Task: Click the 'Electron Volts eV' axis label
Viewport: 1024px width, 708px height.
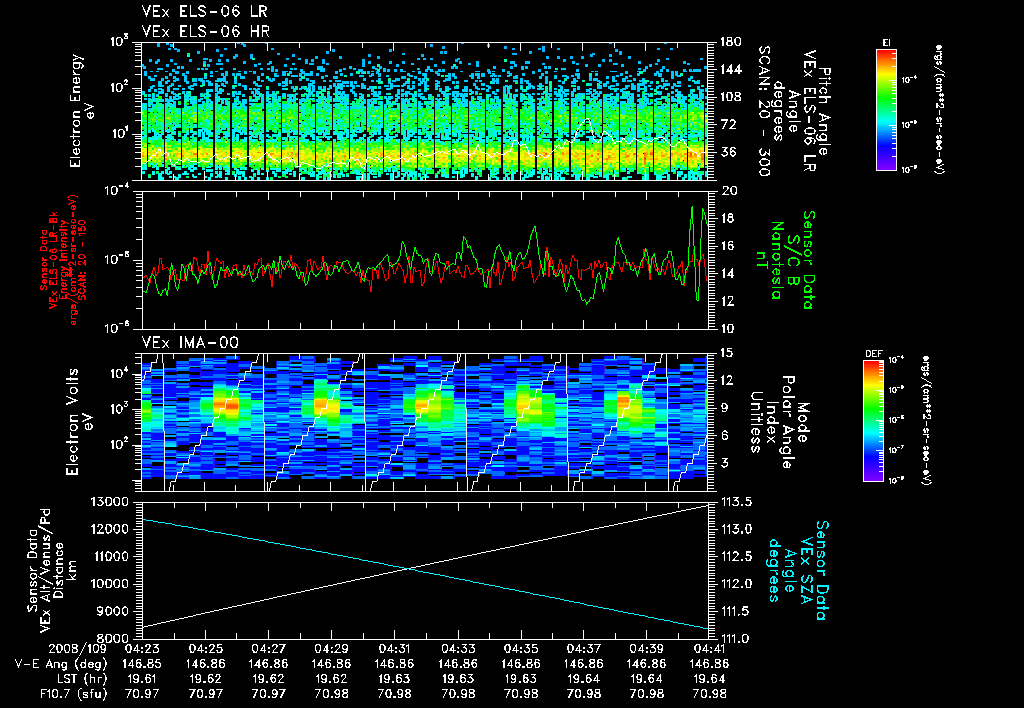Action: pyautogui.click(x=78, y=421)
